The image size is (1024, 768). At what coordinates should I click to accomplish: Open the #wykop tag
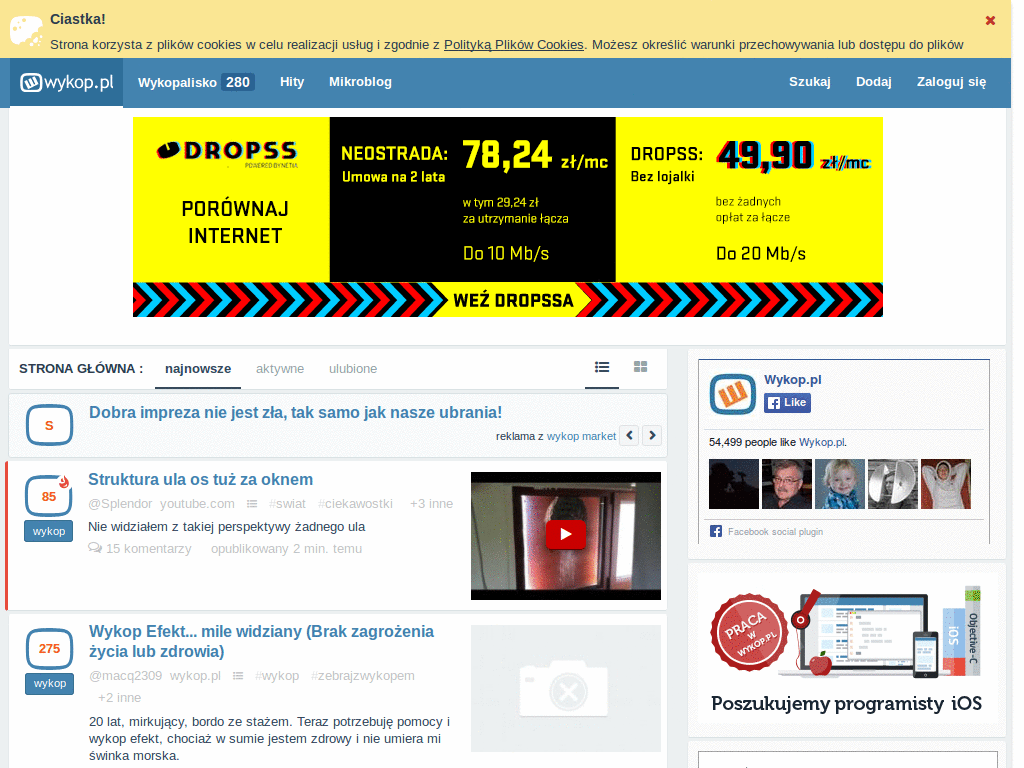pyautogui.click(x=277, y=675)
